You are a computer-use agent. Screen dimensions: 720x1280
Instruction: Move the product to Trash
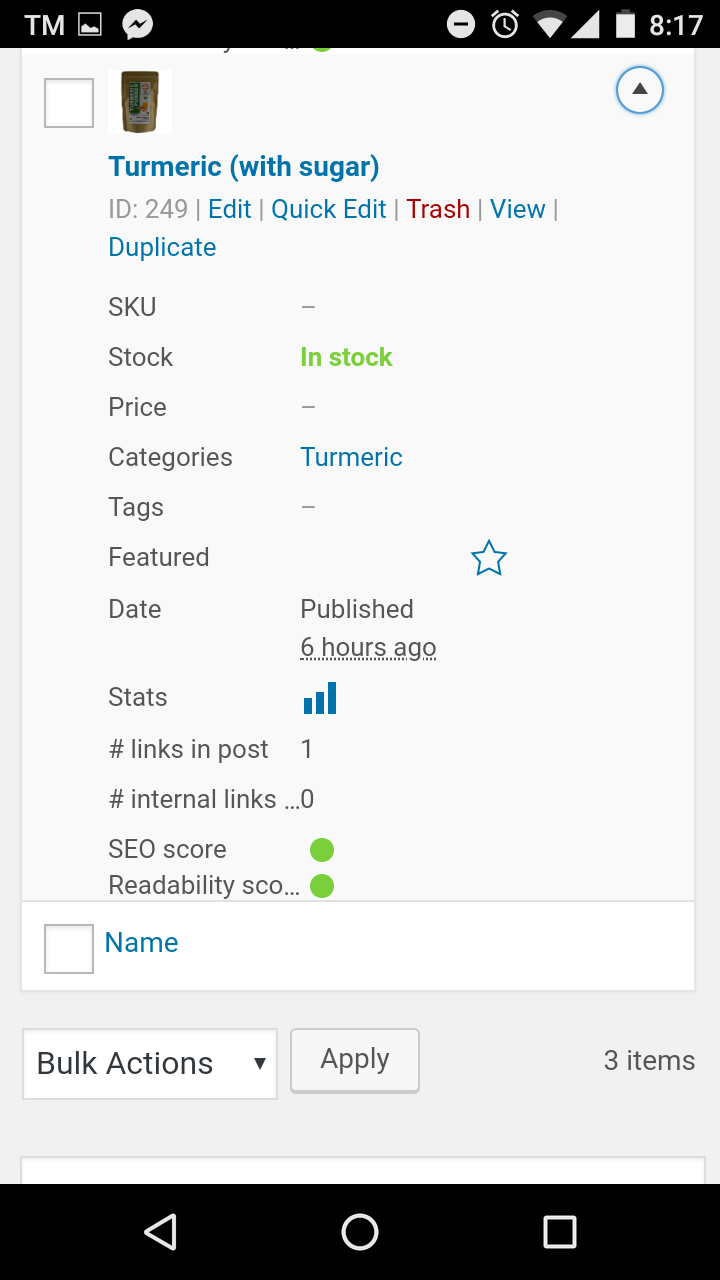(438, 209)
